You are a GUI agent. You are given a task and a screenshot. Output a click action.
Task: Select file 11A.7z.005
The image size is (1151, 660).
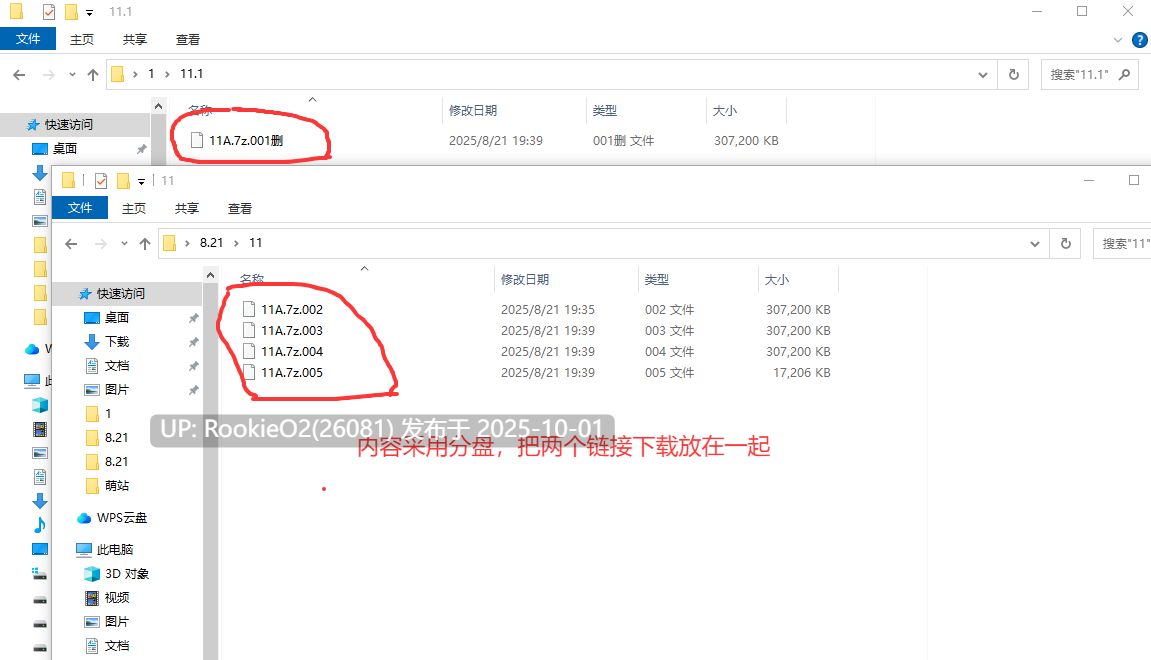tap(291, 372)
